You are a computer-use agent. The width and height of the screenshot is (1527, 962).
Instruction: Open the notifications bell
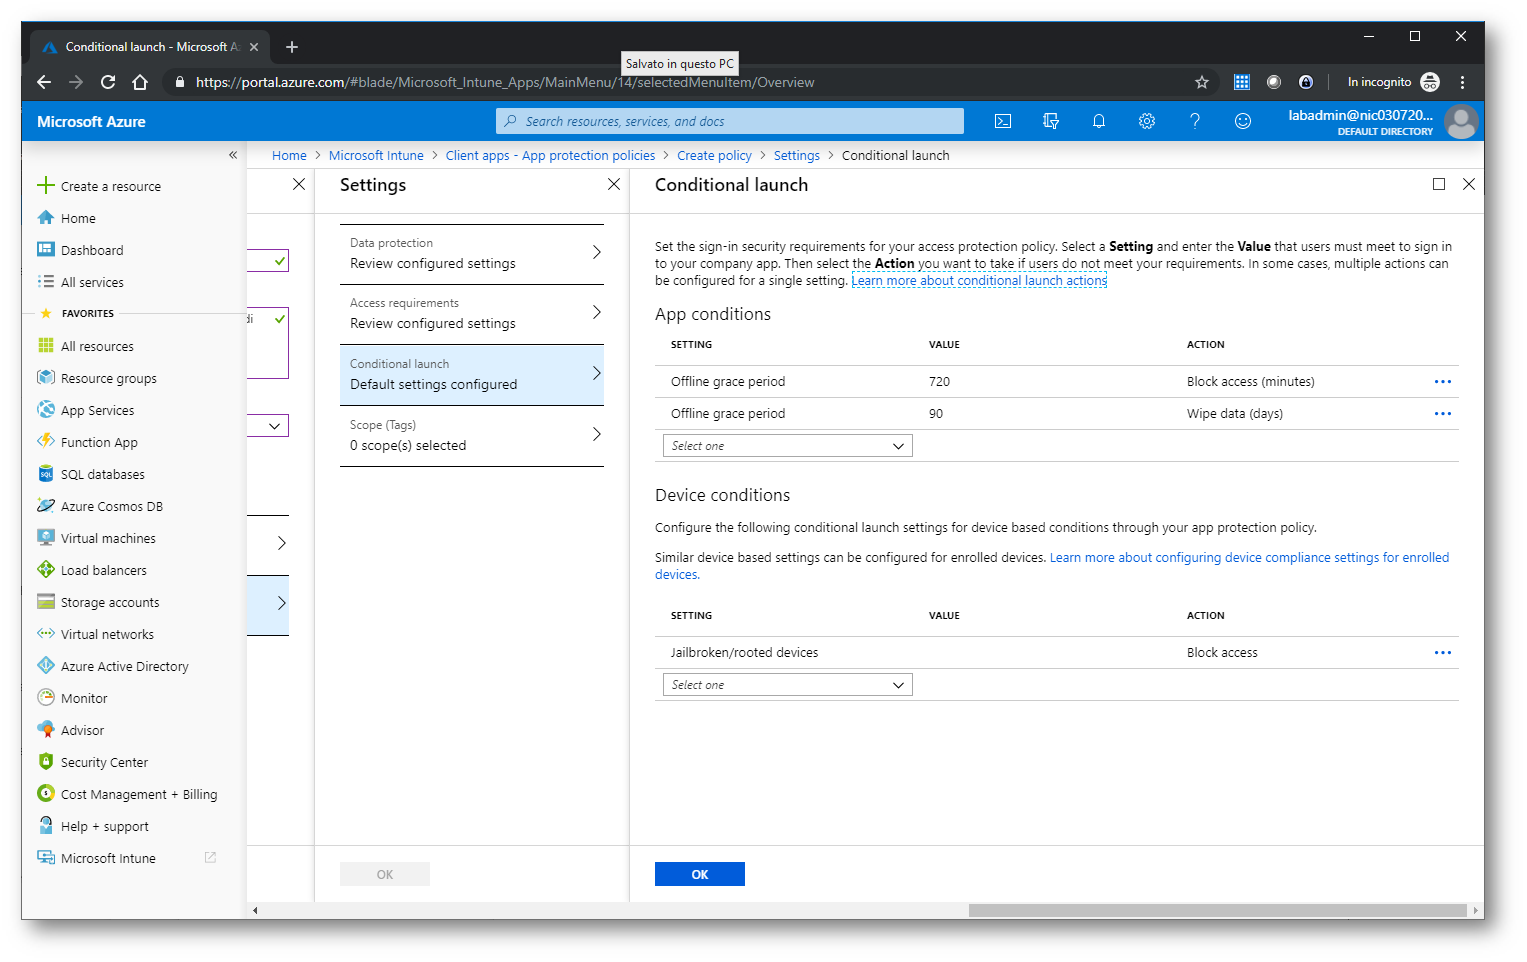1099,121
